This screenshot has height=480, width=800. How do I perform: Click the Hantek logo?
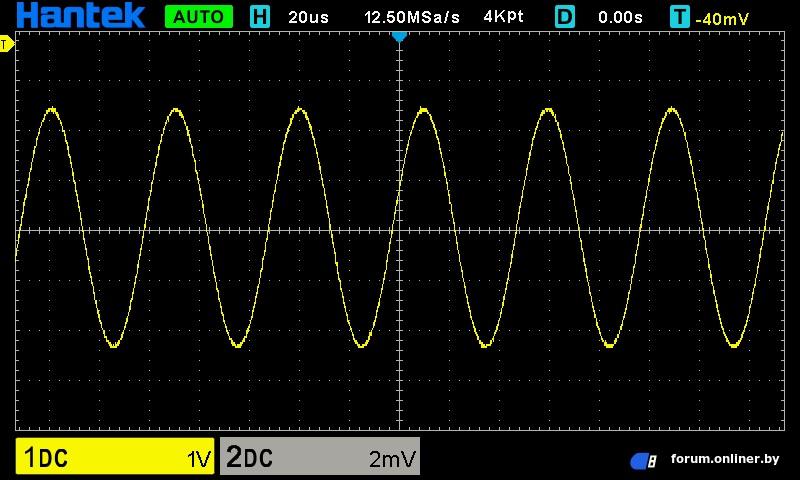[81, 15]
